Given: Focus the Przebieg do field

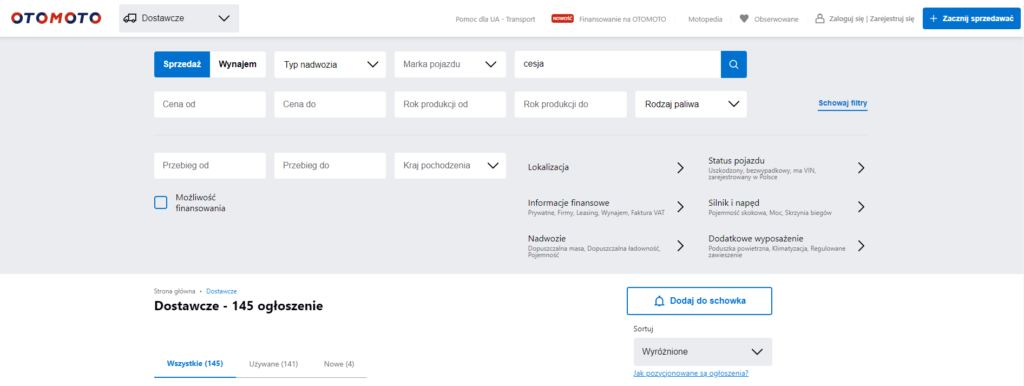Looking at the screenshot, I should click(x=330, y=166).
